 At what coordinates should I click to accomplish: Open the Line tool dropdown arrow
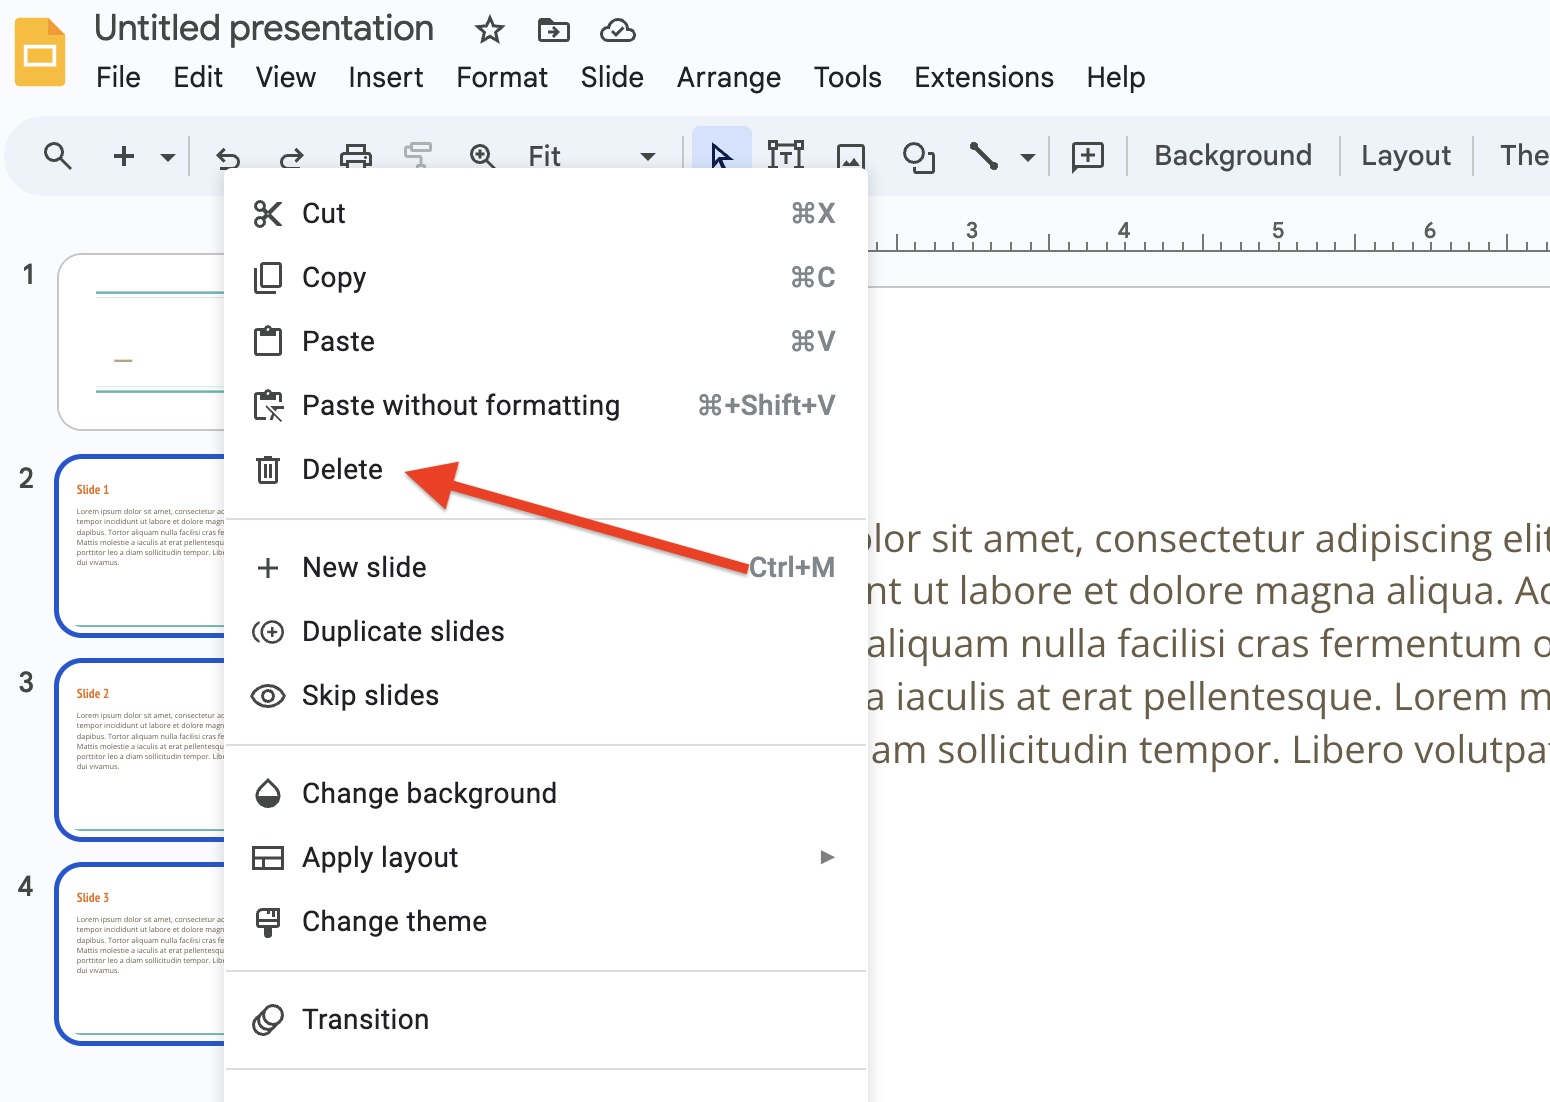coord(1028,156)
